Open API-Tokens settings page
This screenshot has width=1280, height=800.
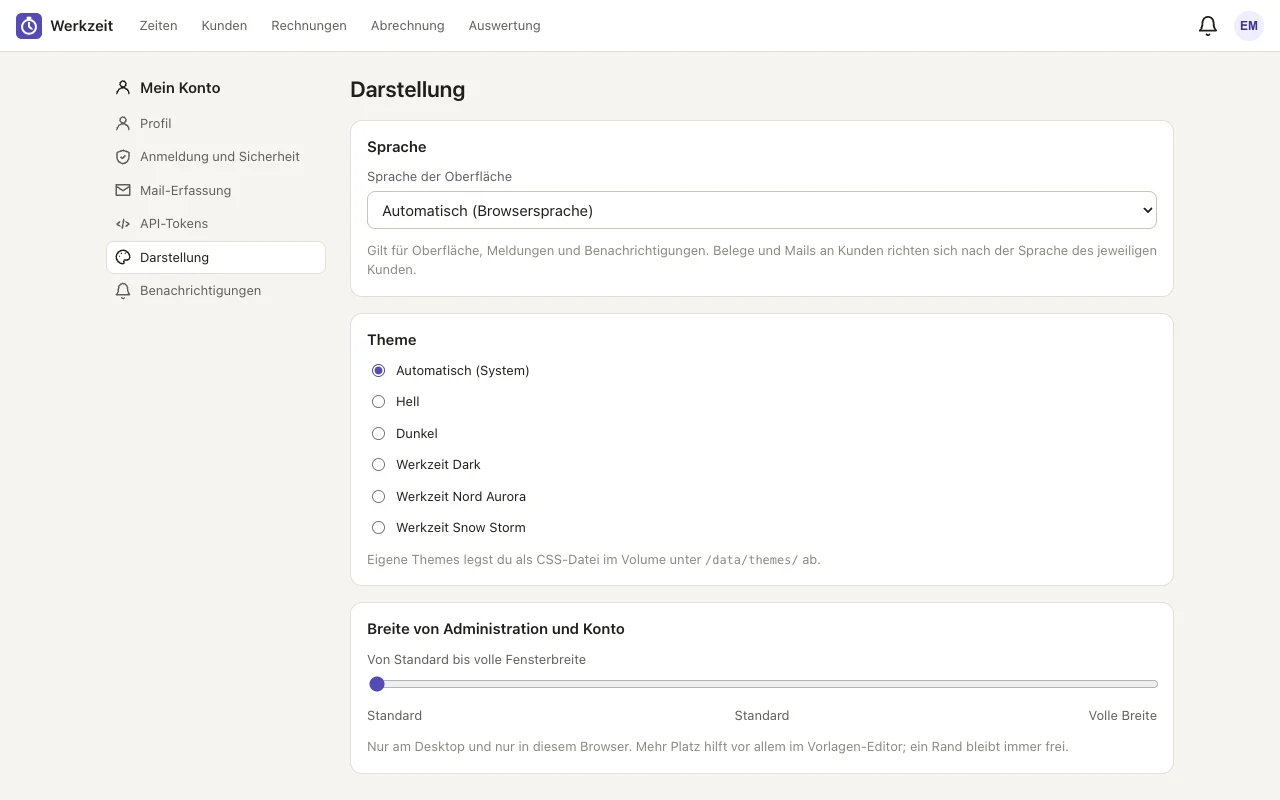[x=216, y=224]
